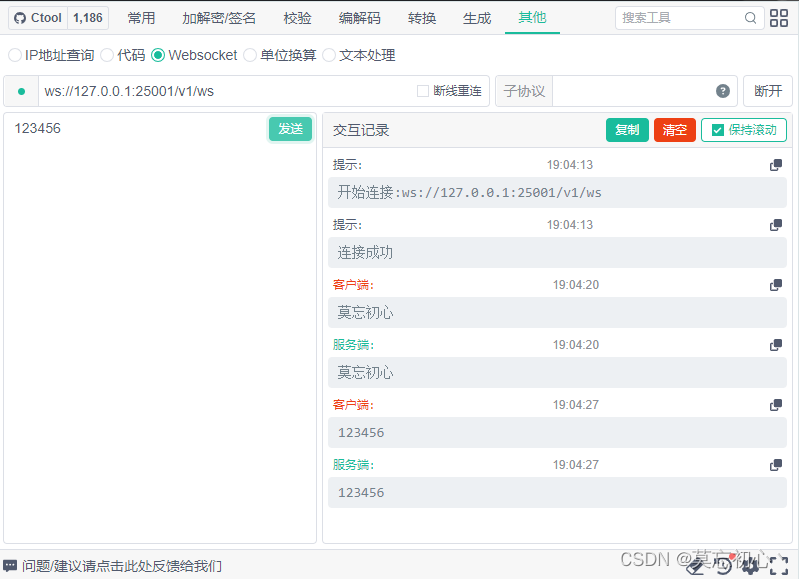This screenshot has width=799, height=579.
Task: Open the 生成 tab
Action: [x=477, y=18]
